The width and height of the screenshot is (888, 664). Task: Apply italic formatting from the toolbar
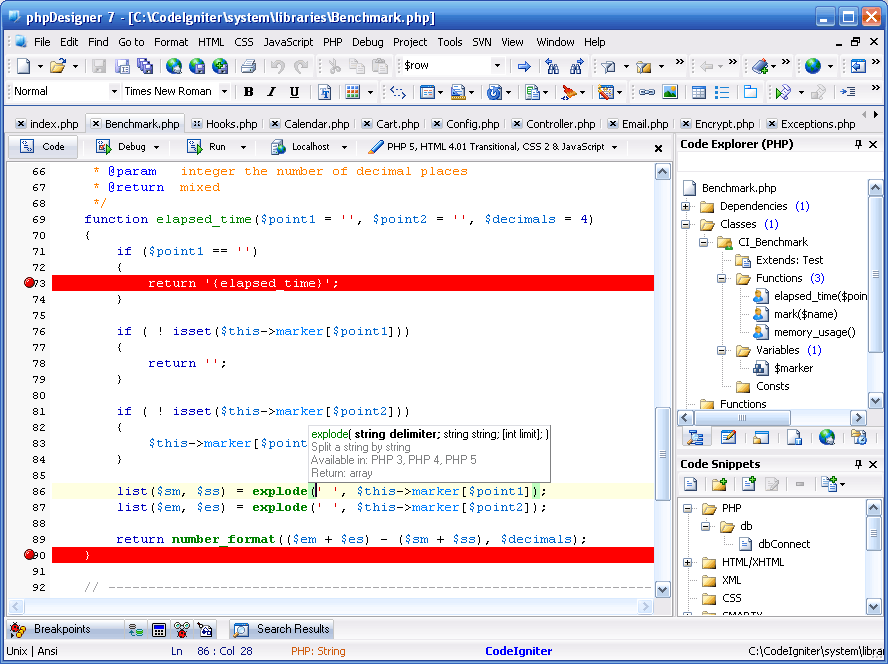pos(270,90)
